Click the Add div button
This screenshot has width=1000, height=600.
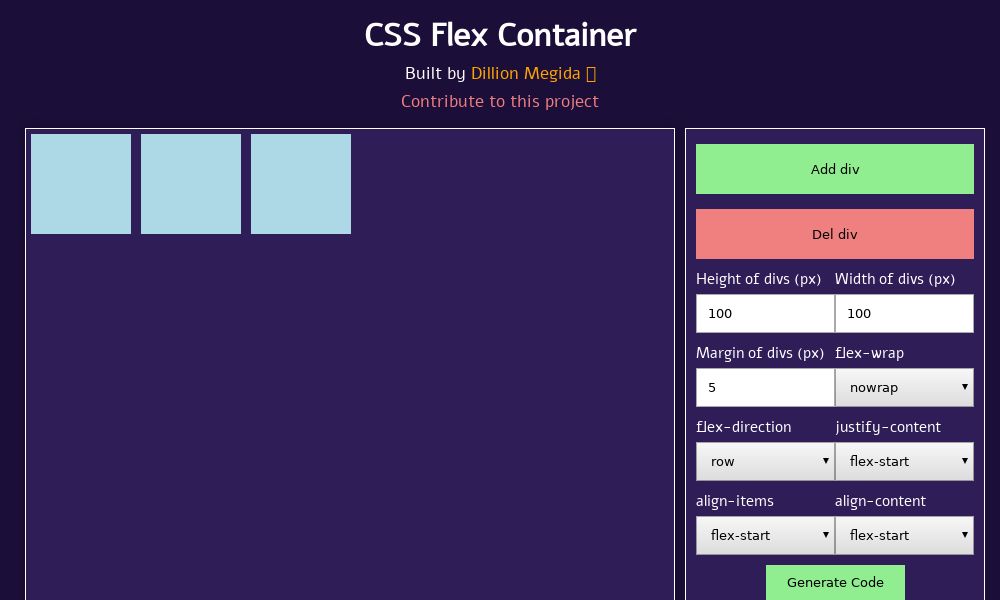coord(835,169)
